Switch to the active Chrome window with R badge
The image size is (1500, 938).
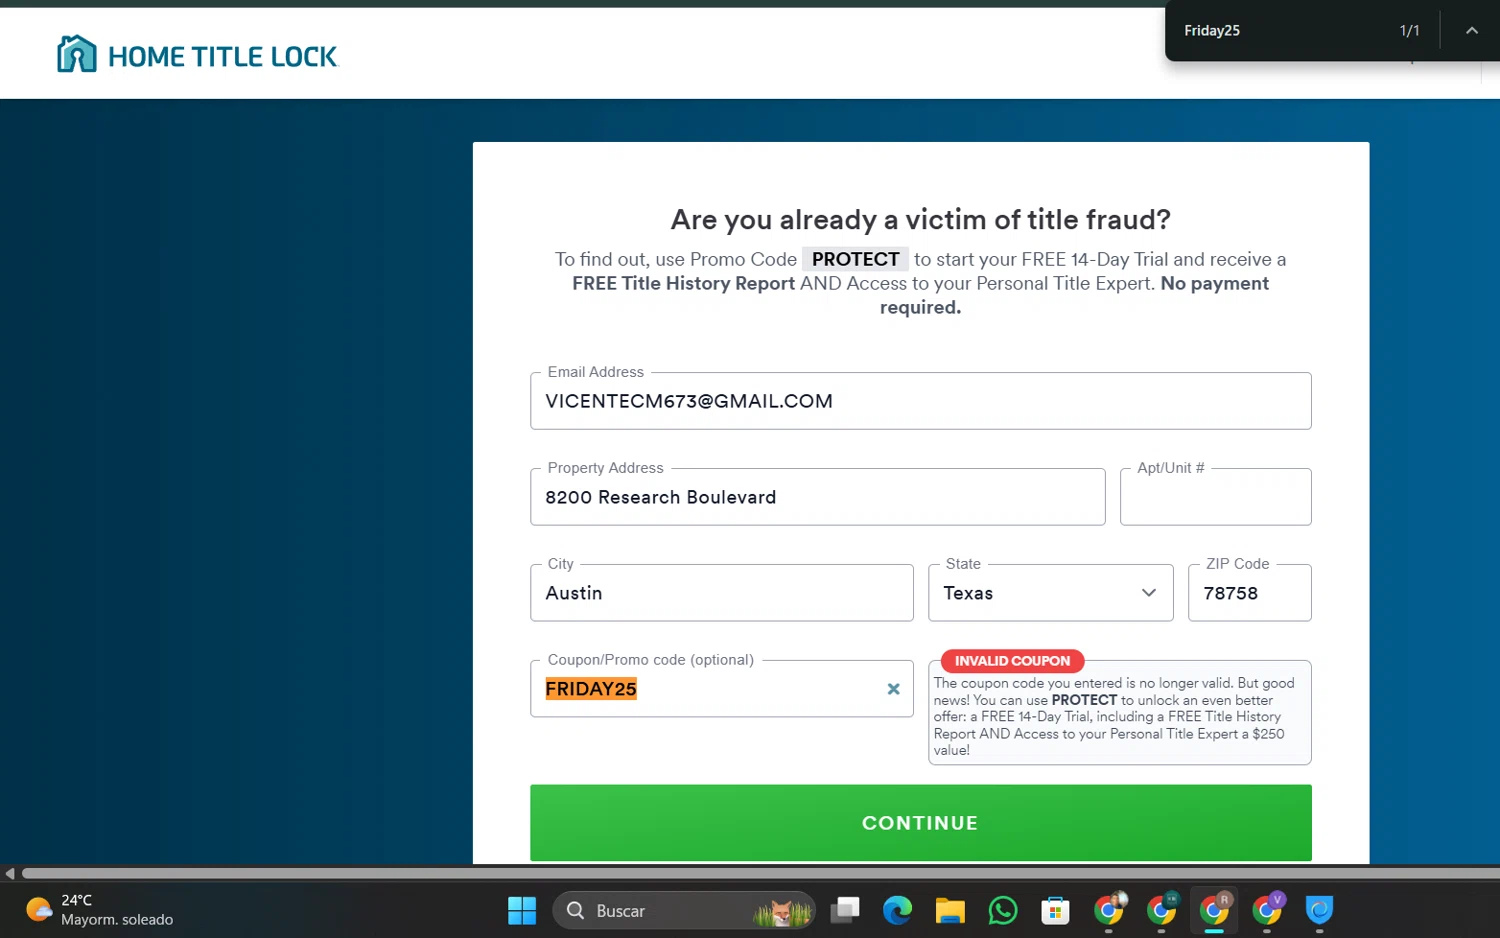[1214, 911]
